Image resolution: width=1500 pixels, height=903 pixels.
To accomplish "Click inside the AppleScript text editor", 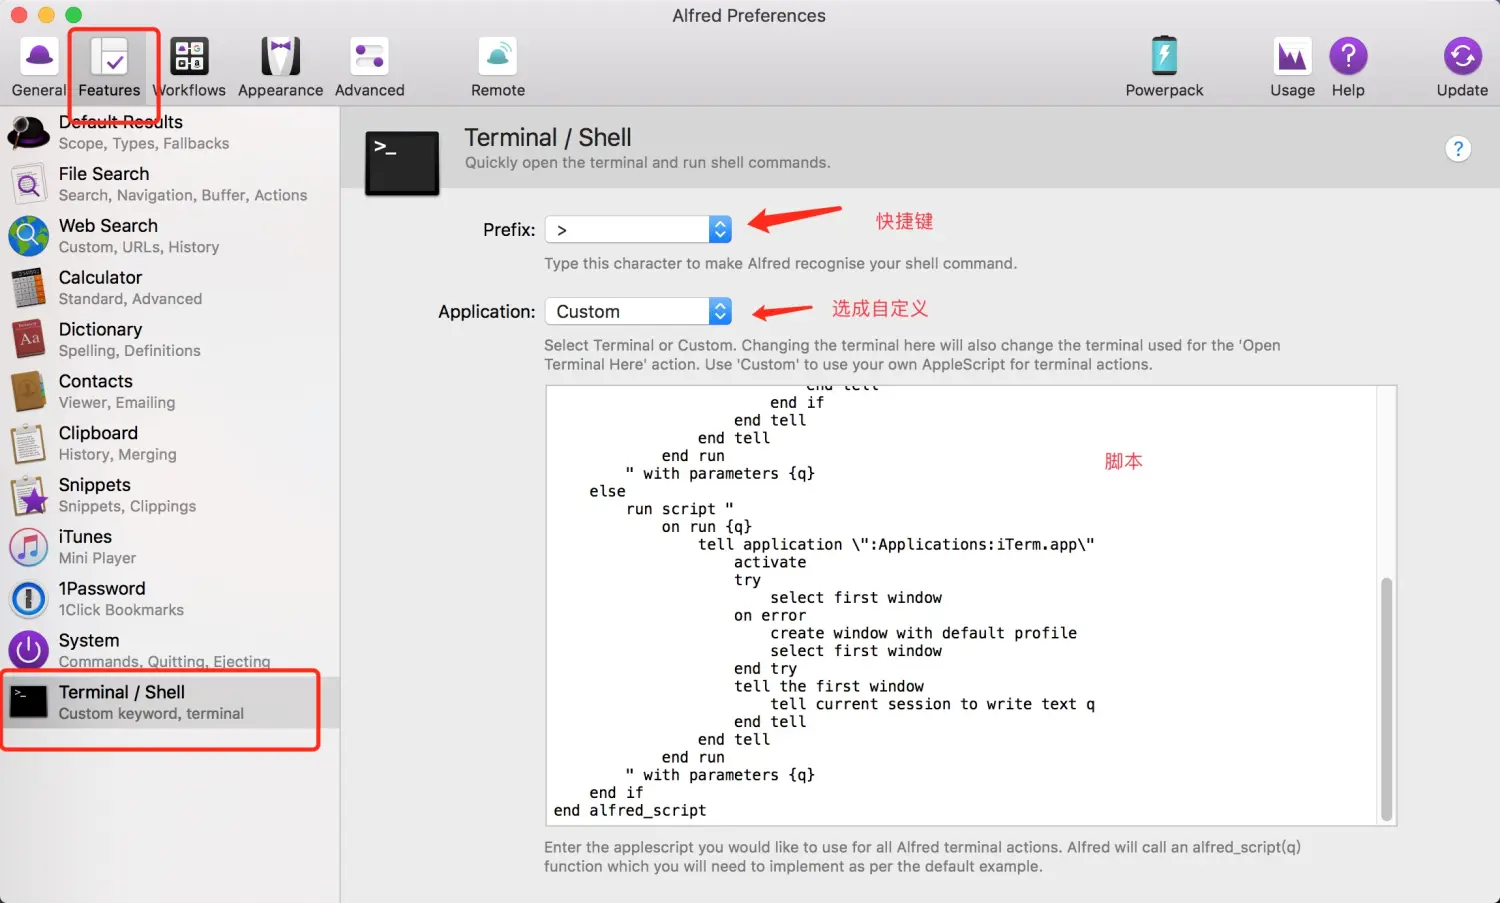I will click(x=962, y=605).
